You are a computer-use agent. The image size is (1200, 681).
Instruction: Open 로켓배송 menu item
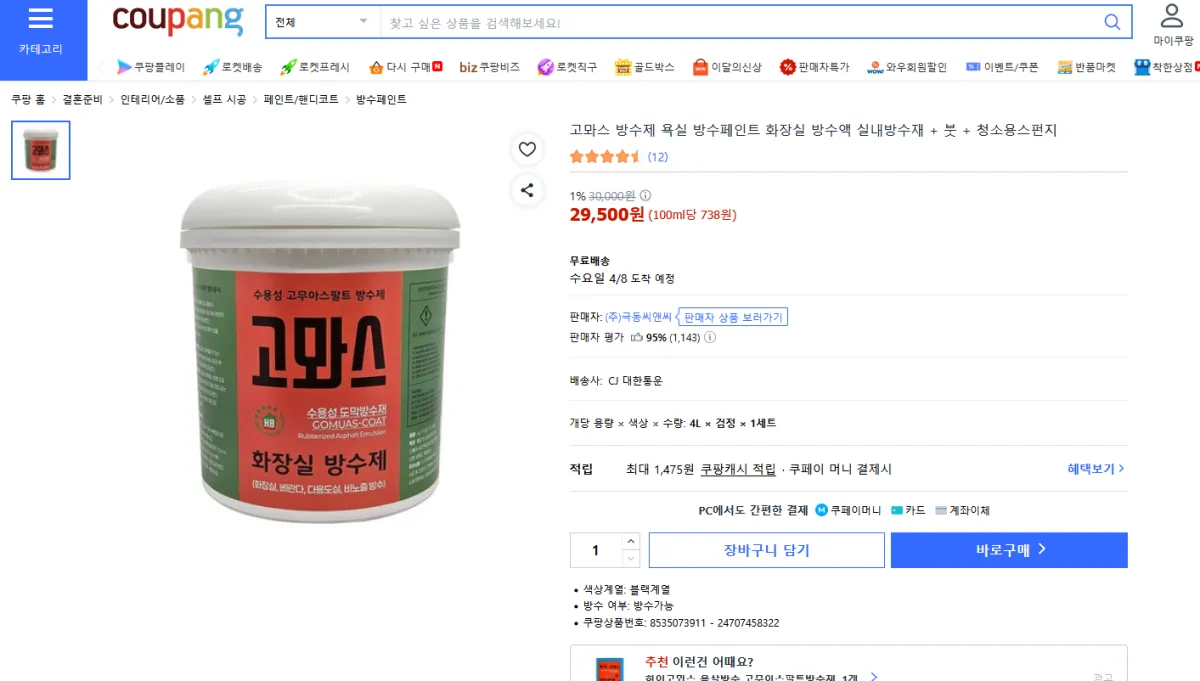(x=233, y=67)
